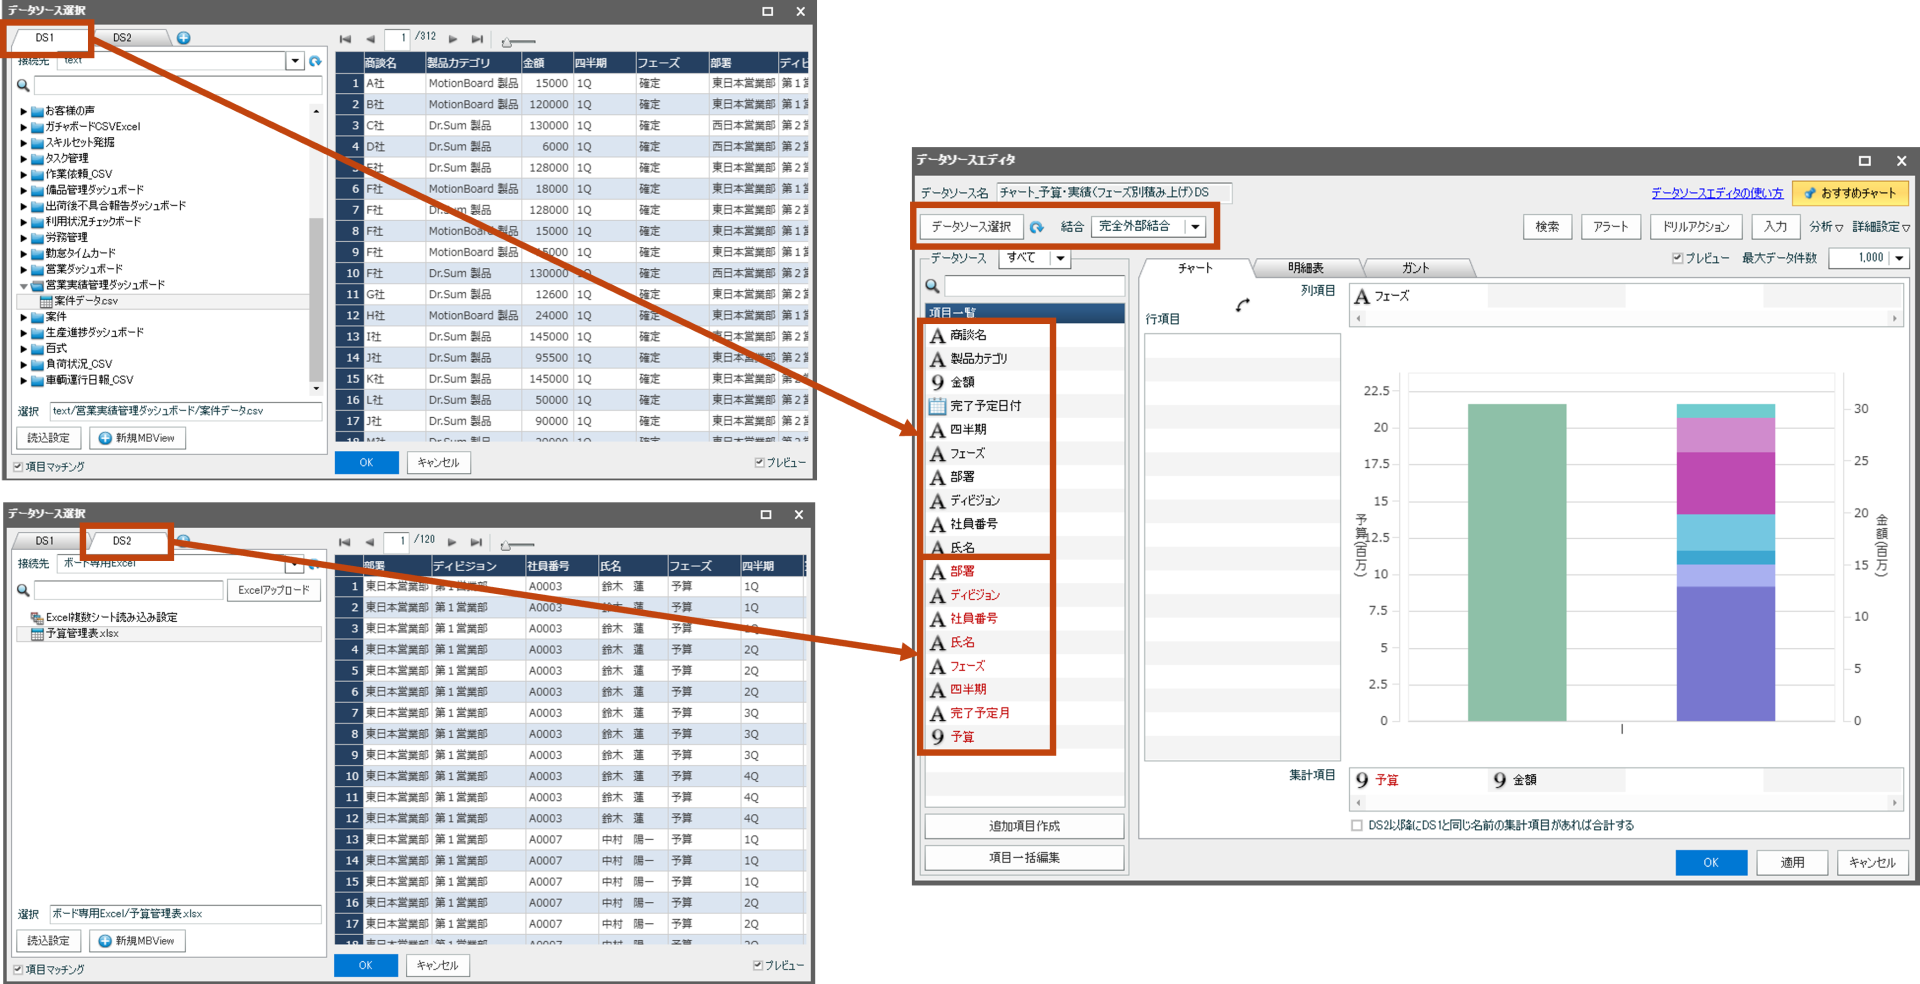
Task: Toggle プレビュー checkbox in Data Source Editor
Action: click(1677, 258)
